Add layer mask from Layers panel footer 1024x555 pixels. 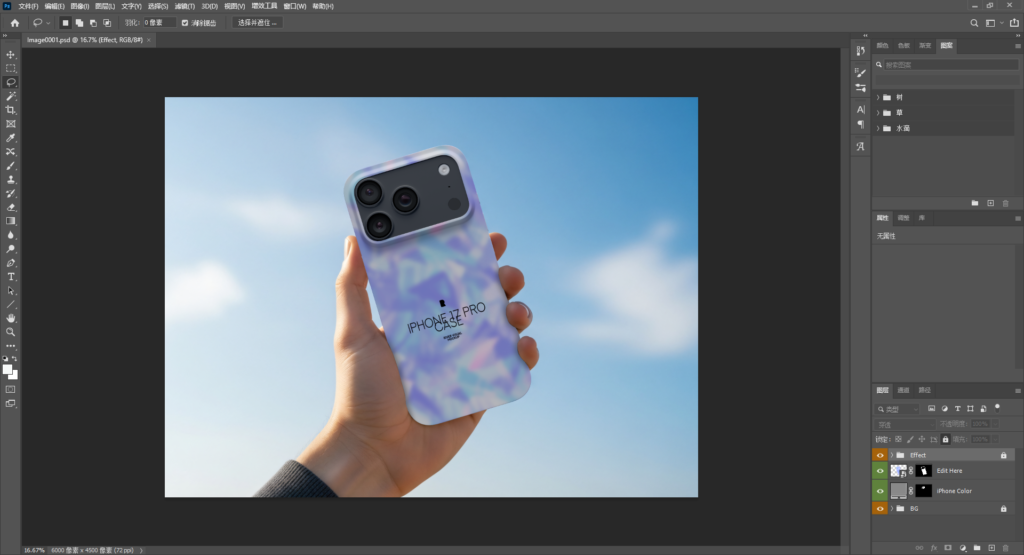pyautogui.click(x=948, y=548)
